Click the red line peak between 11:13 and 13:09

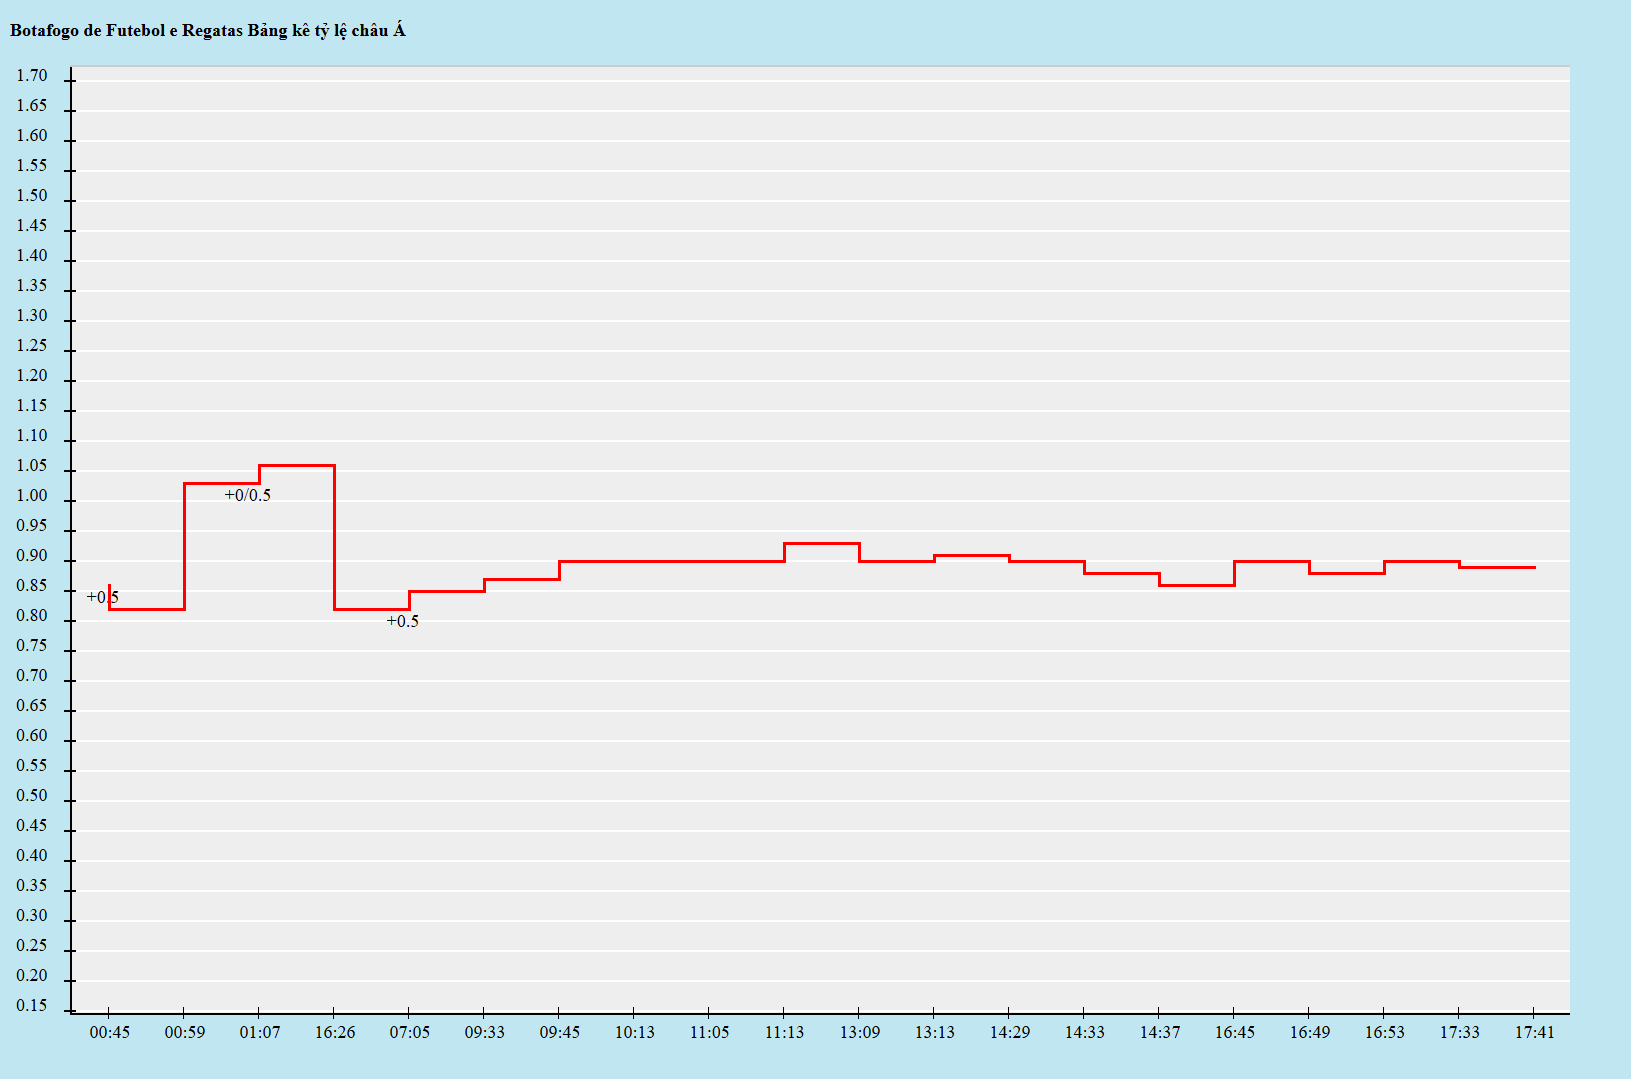coord(822,543)
